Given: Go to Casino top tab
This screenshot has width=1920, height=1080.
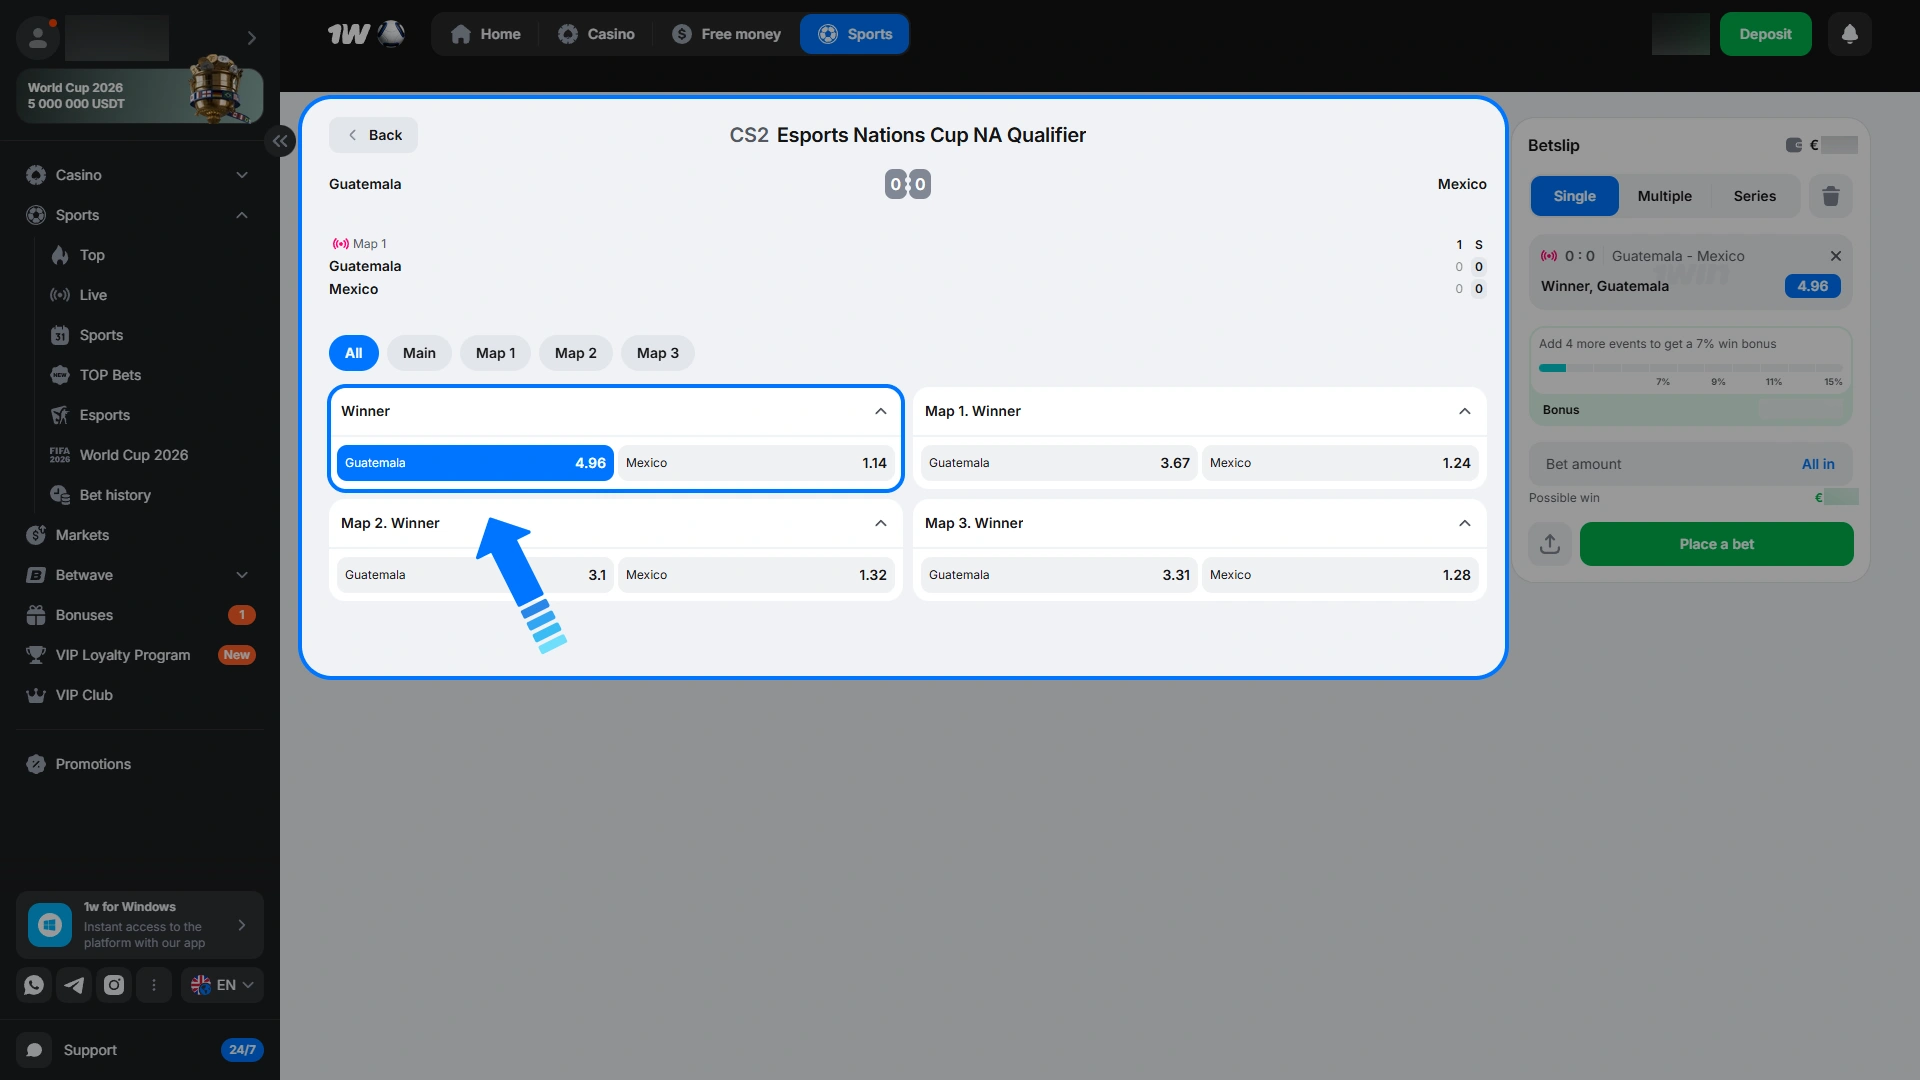Looking at the screenshot, I should click(x=596, y=34).
